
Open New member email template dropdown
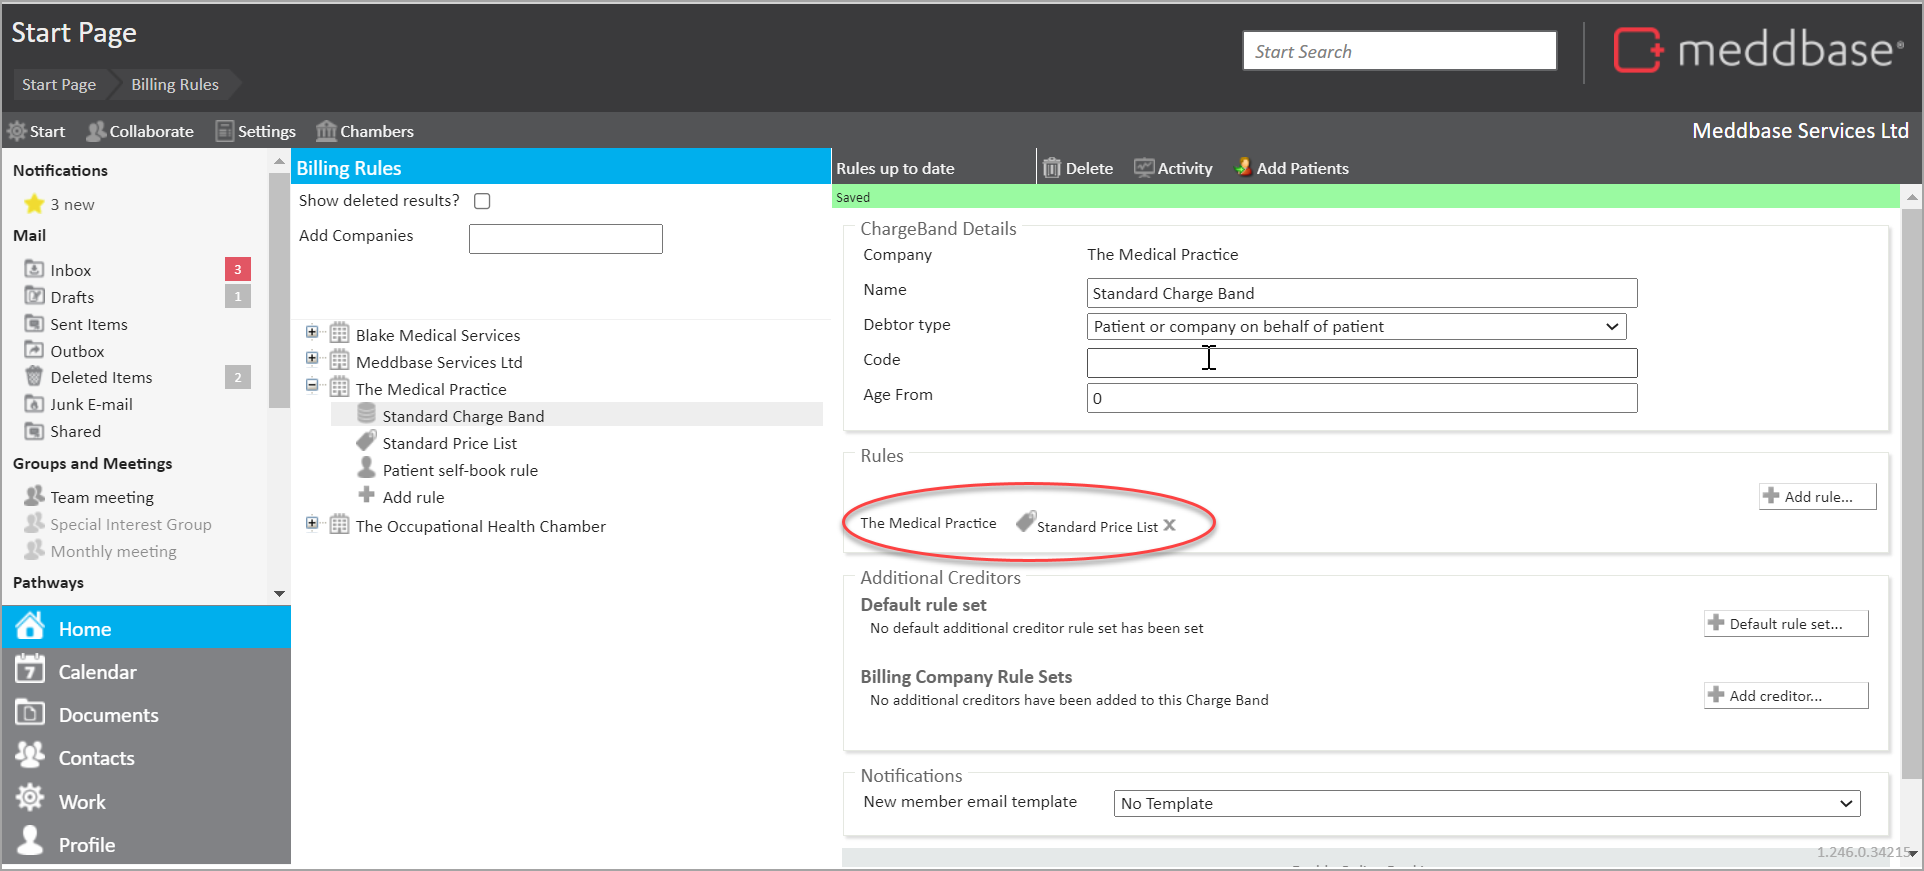[x=1486, y=803]
